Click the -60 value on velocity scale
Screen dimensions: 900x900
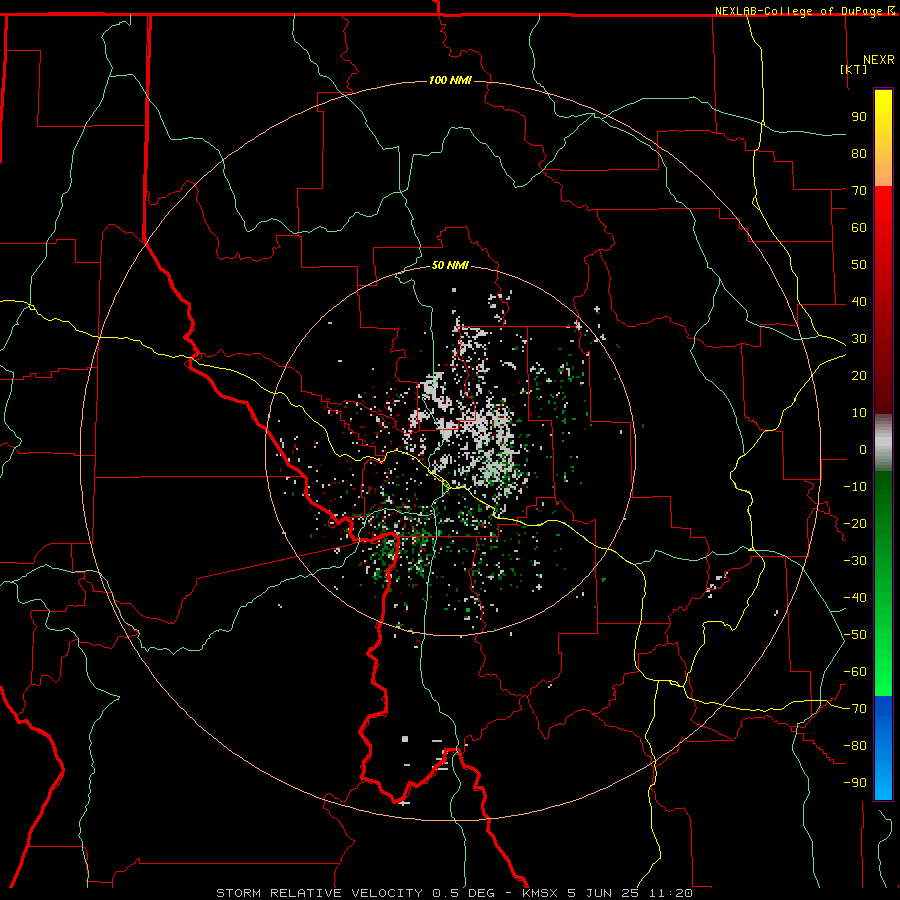pyautogui.click(x=855, y=672)
